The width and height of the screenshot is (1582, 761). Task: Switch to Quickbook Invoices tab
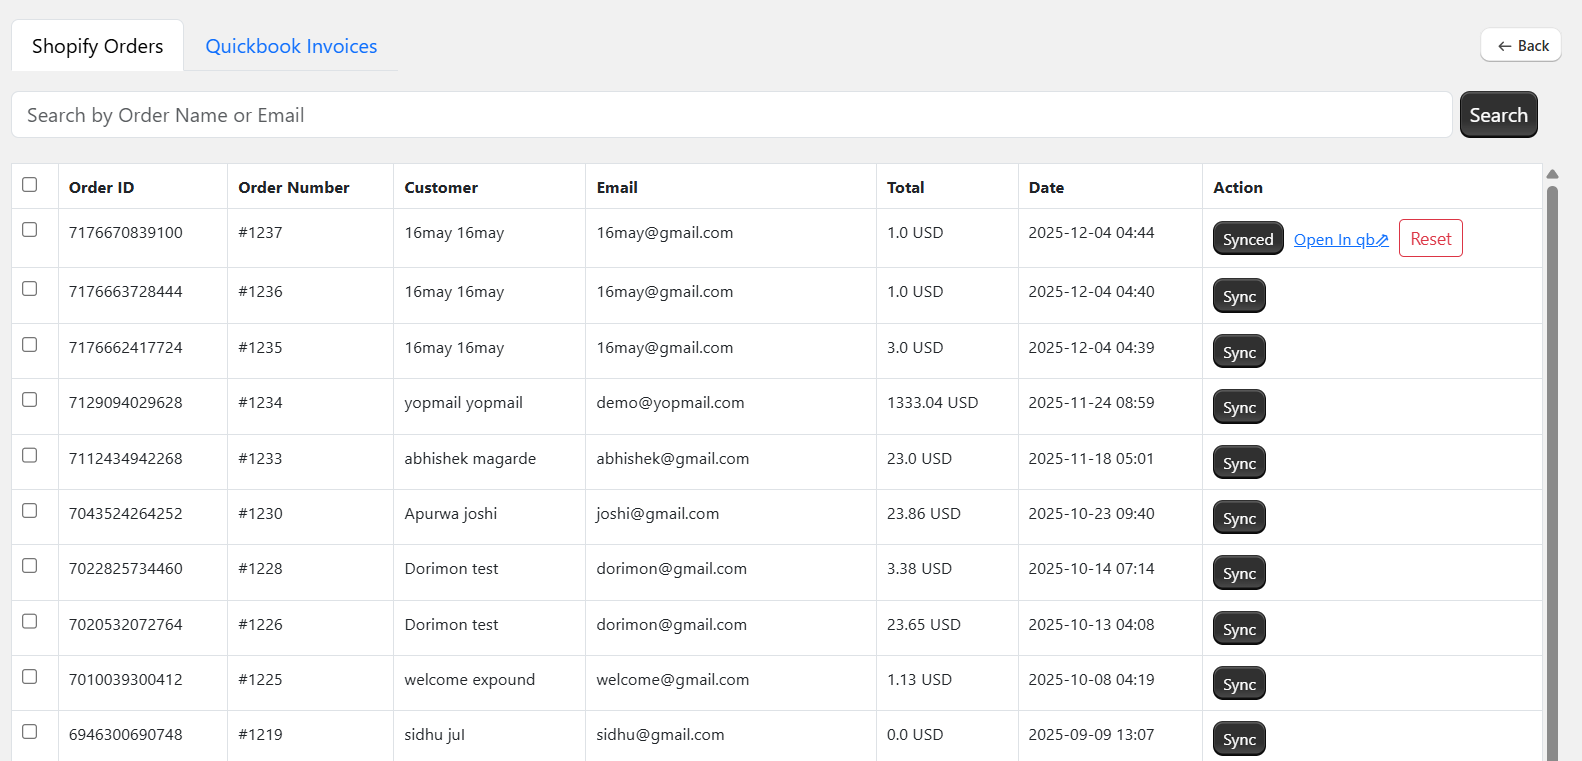pyautogui.click(x=291, y=47)
